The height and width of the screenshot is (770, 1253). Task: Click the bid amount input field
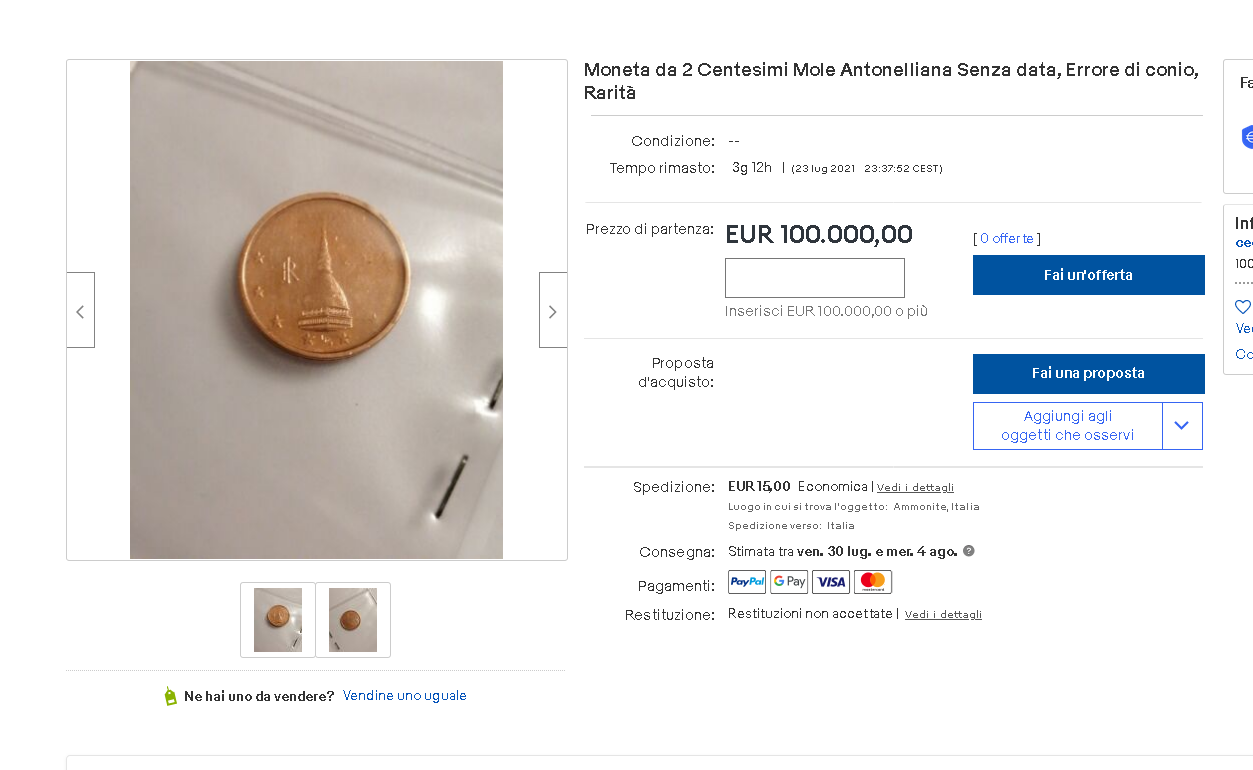click(x=815, y=278)
